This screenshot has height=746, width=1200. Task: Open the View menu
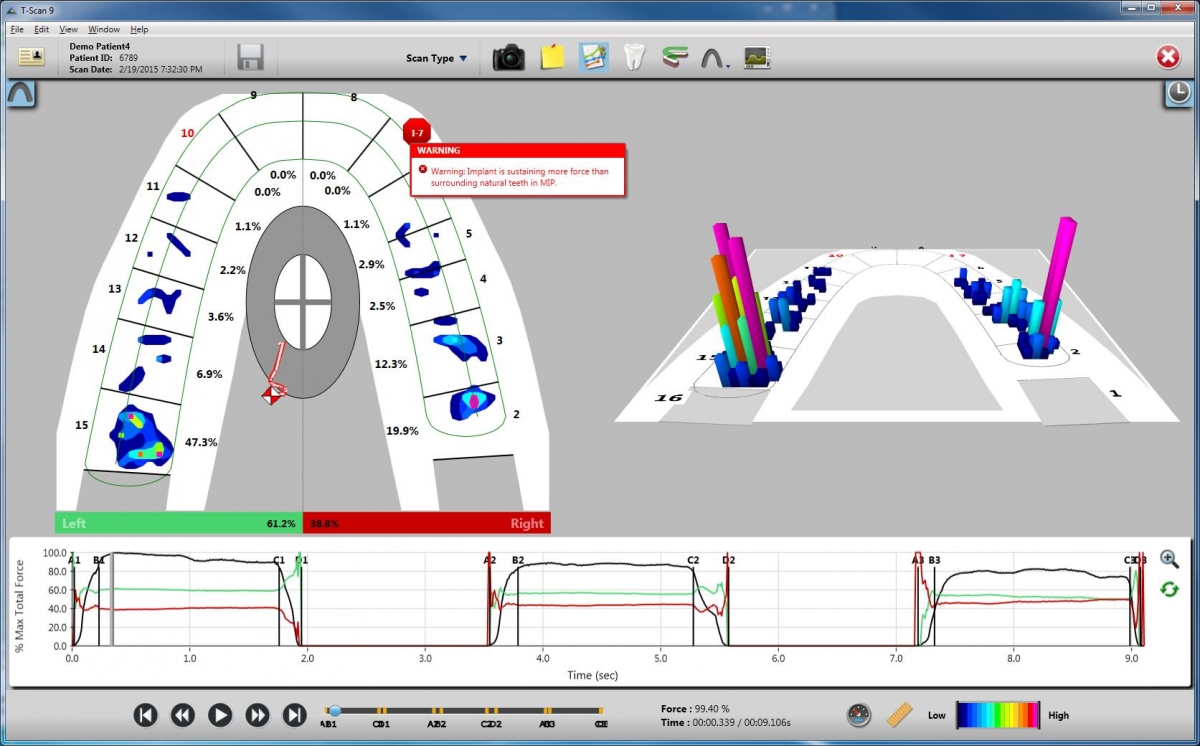coord(67,29)
